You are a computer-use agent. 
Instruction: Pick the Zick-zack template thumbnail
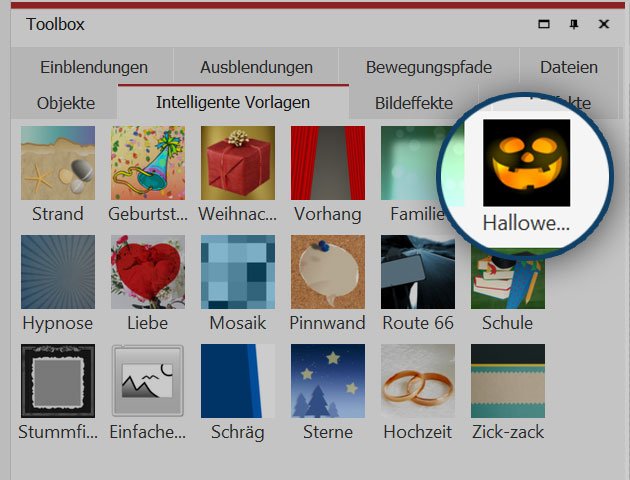[508, 381]
